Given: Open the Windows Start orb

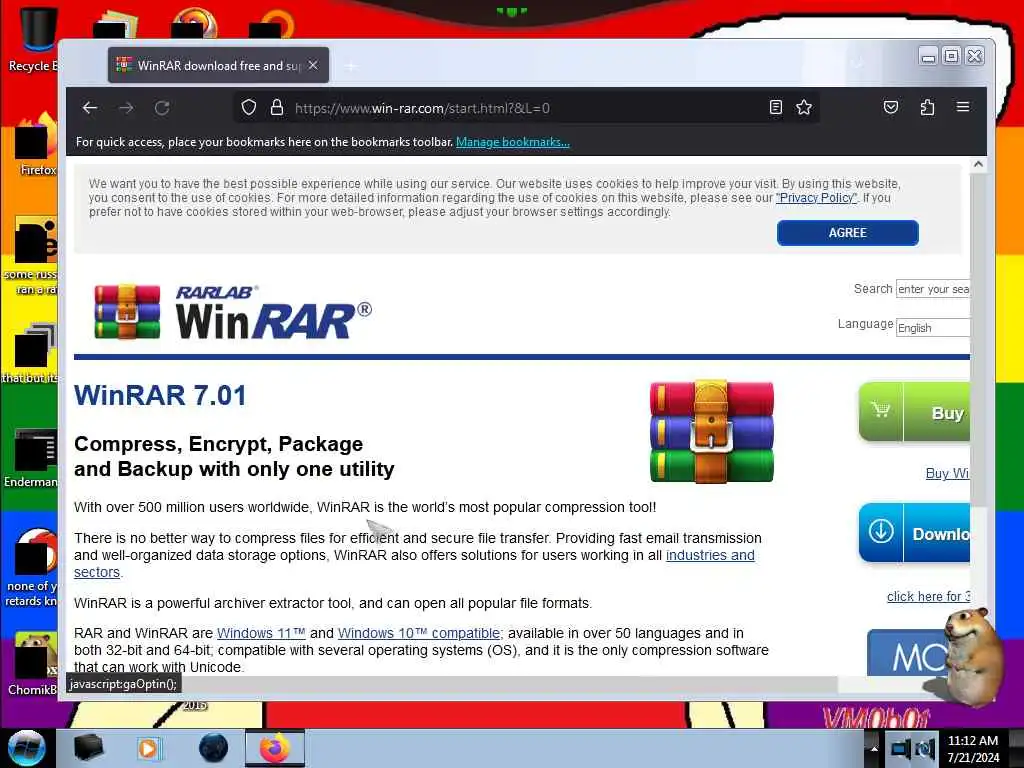Looking at the screenshot, I should (26, 748).
